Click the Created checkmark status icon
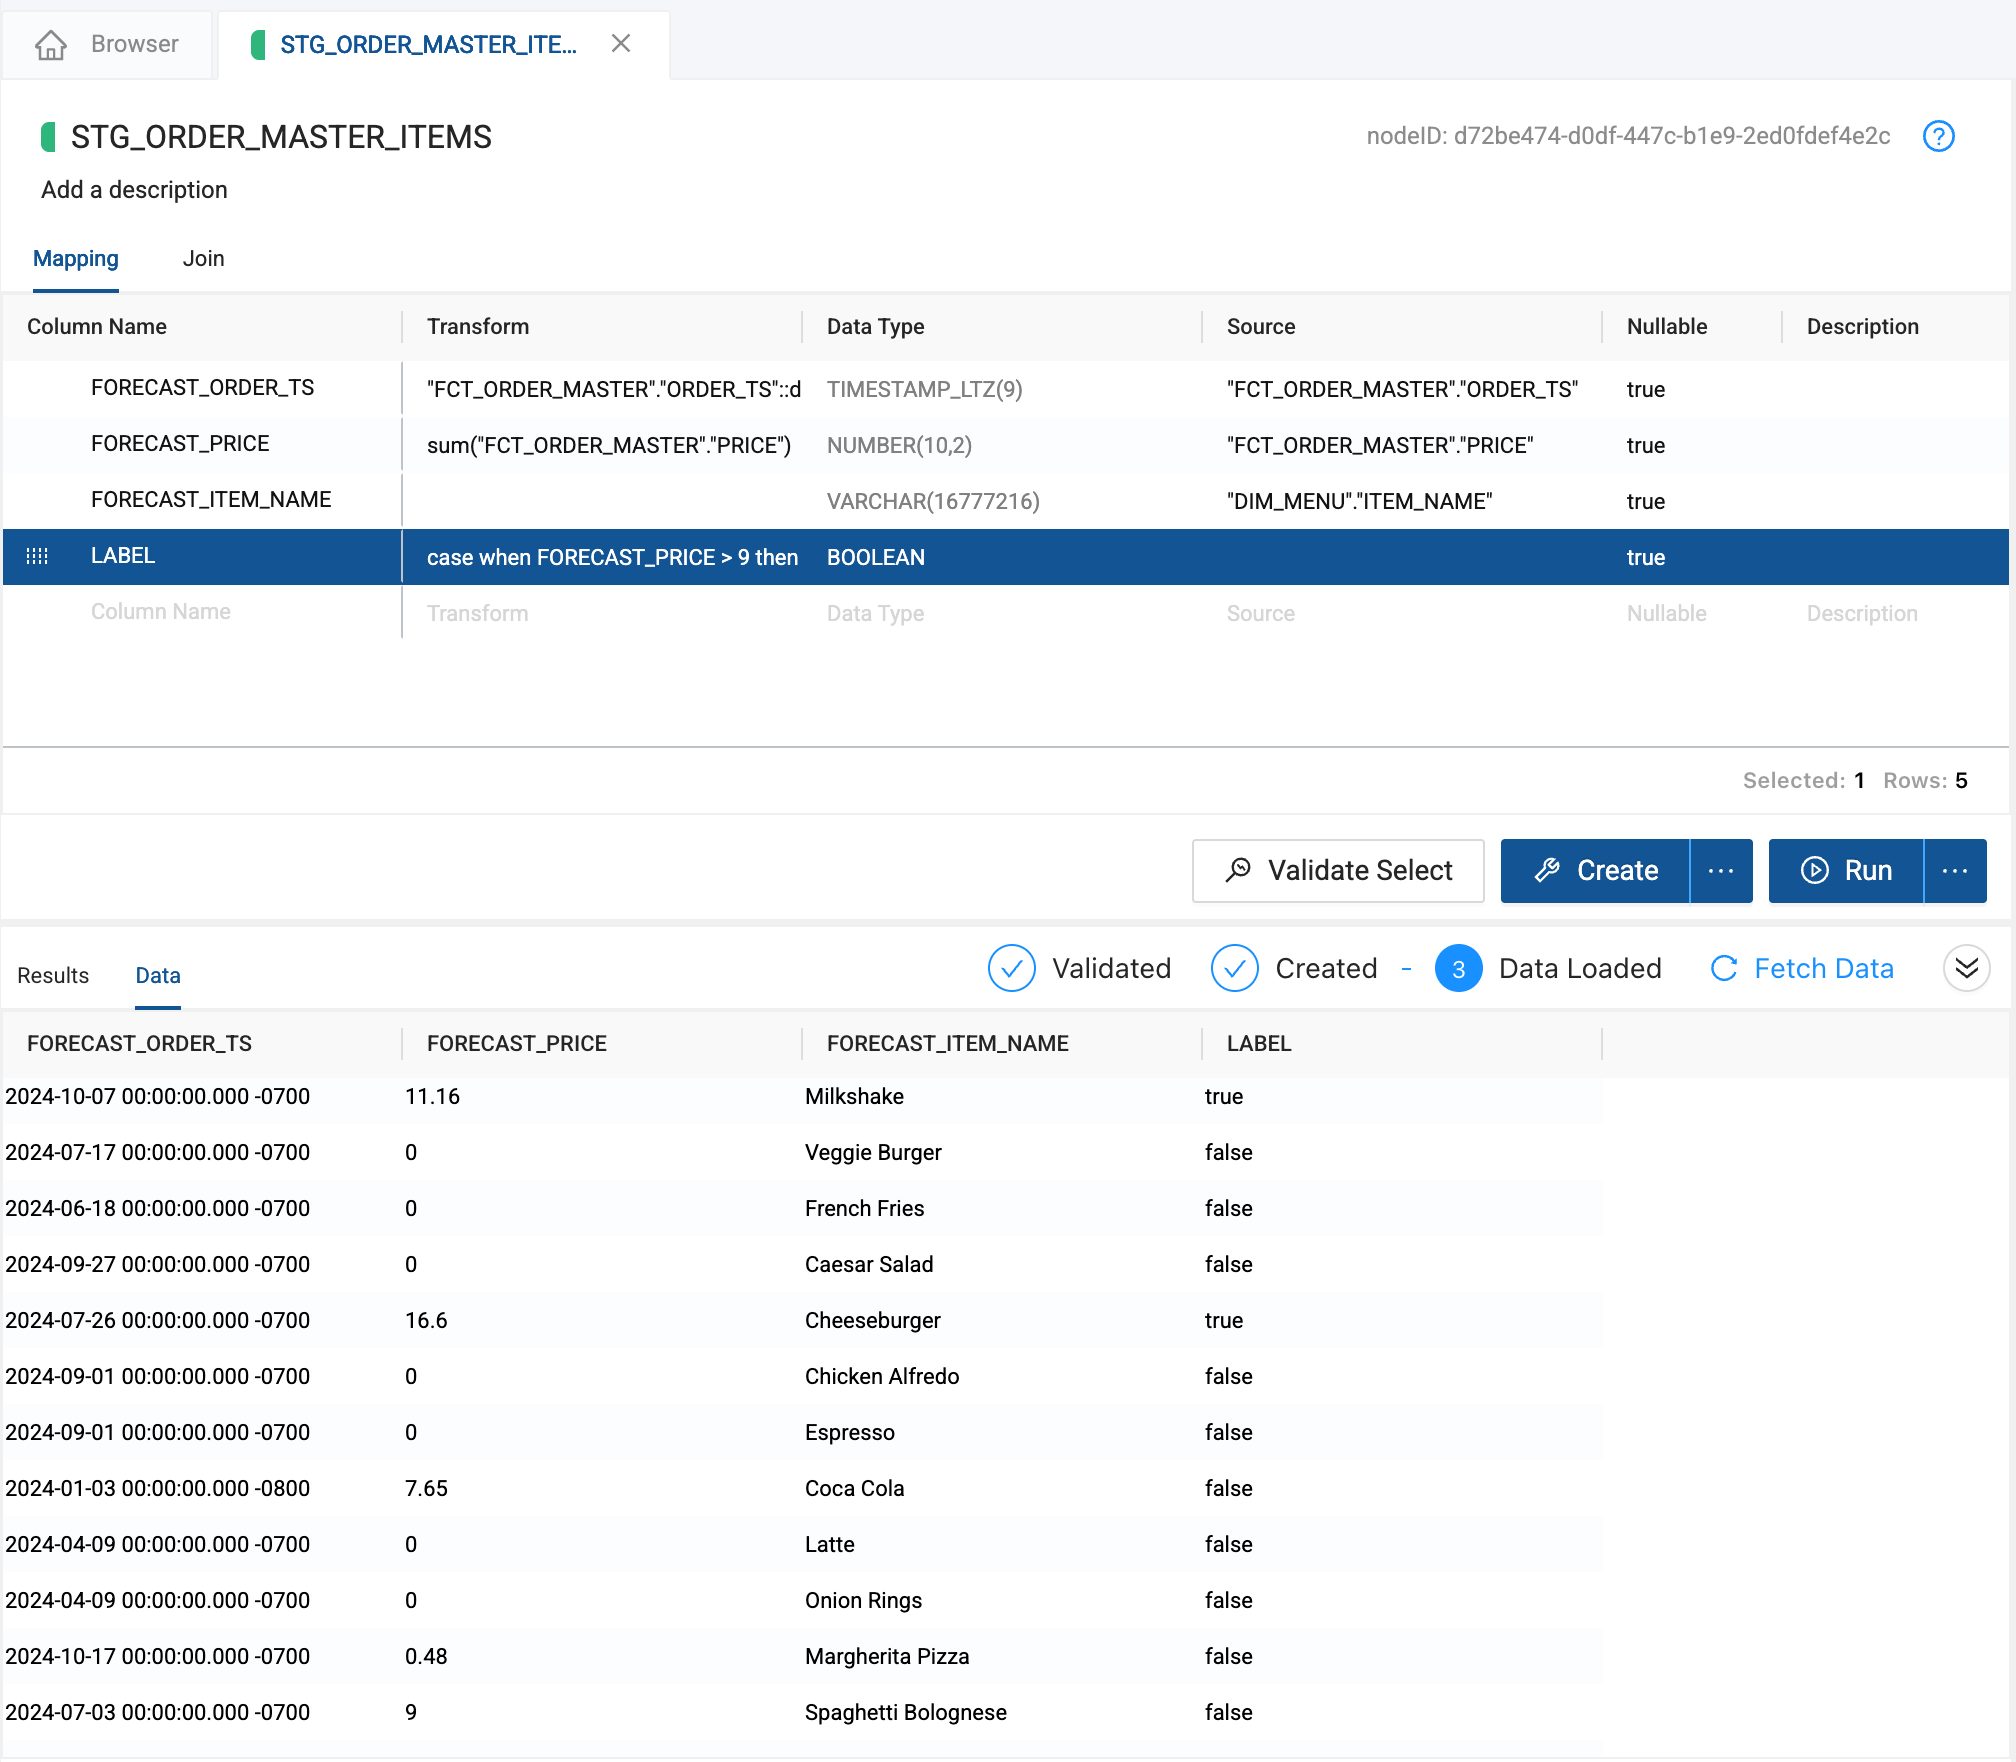Image resolution: width=2016 pixels, height=1762 pixels. click(1234, 968)
